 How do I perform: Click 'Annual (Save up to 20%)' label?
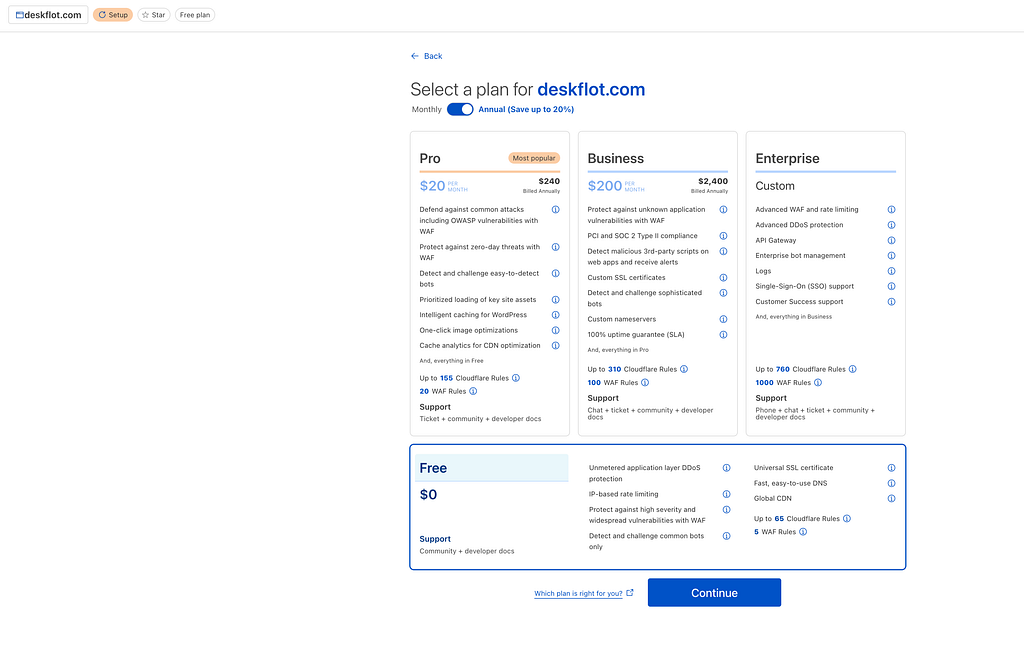point(526,110)
